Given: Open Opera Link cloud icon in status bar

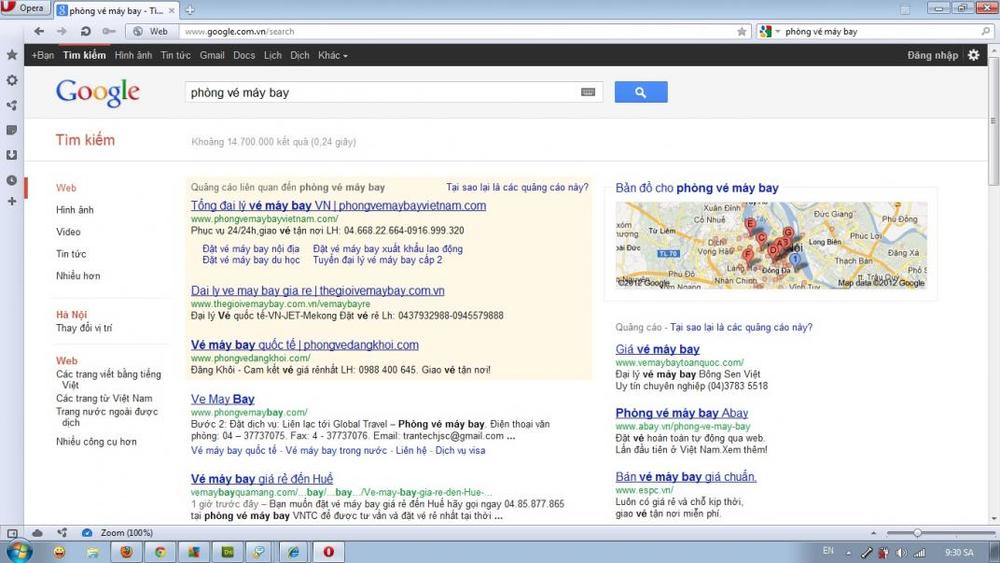Looking at the screenshot, I should pos(37,532).
